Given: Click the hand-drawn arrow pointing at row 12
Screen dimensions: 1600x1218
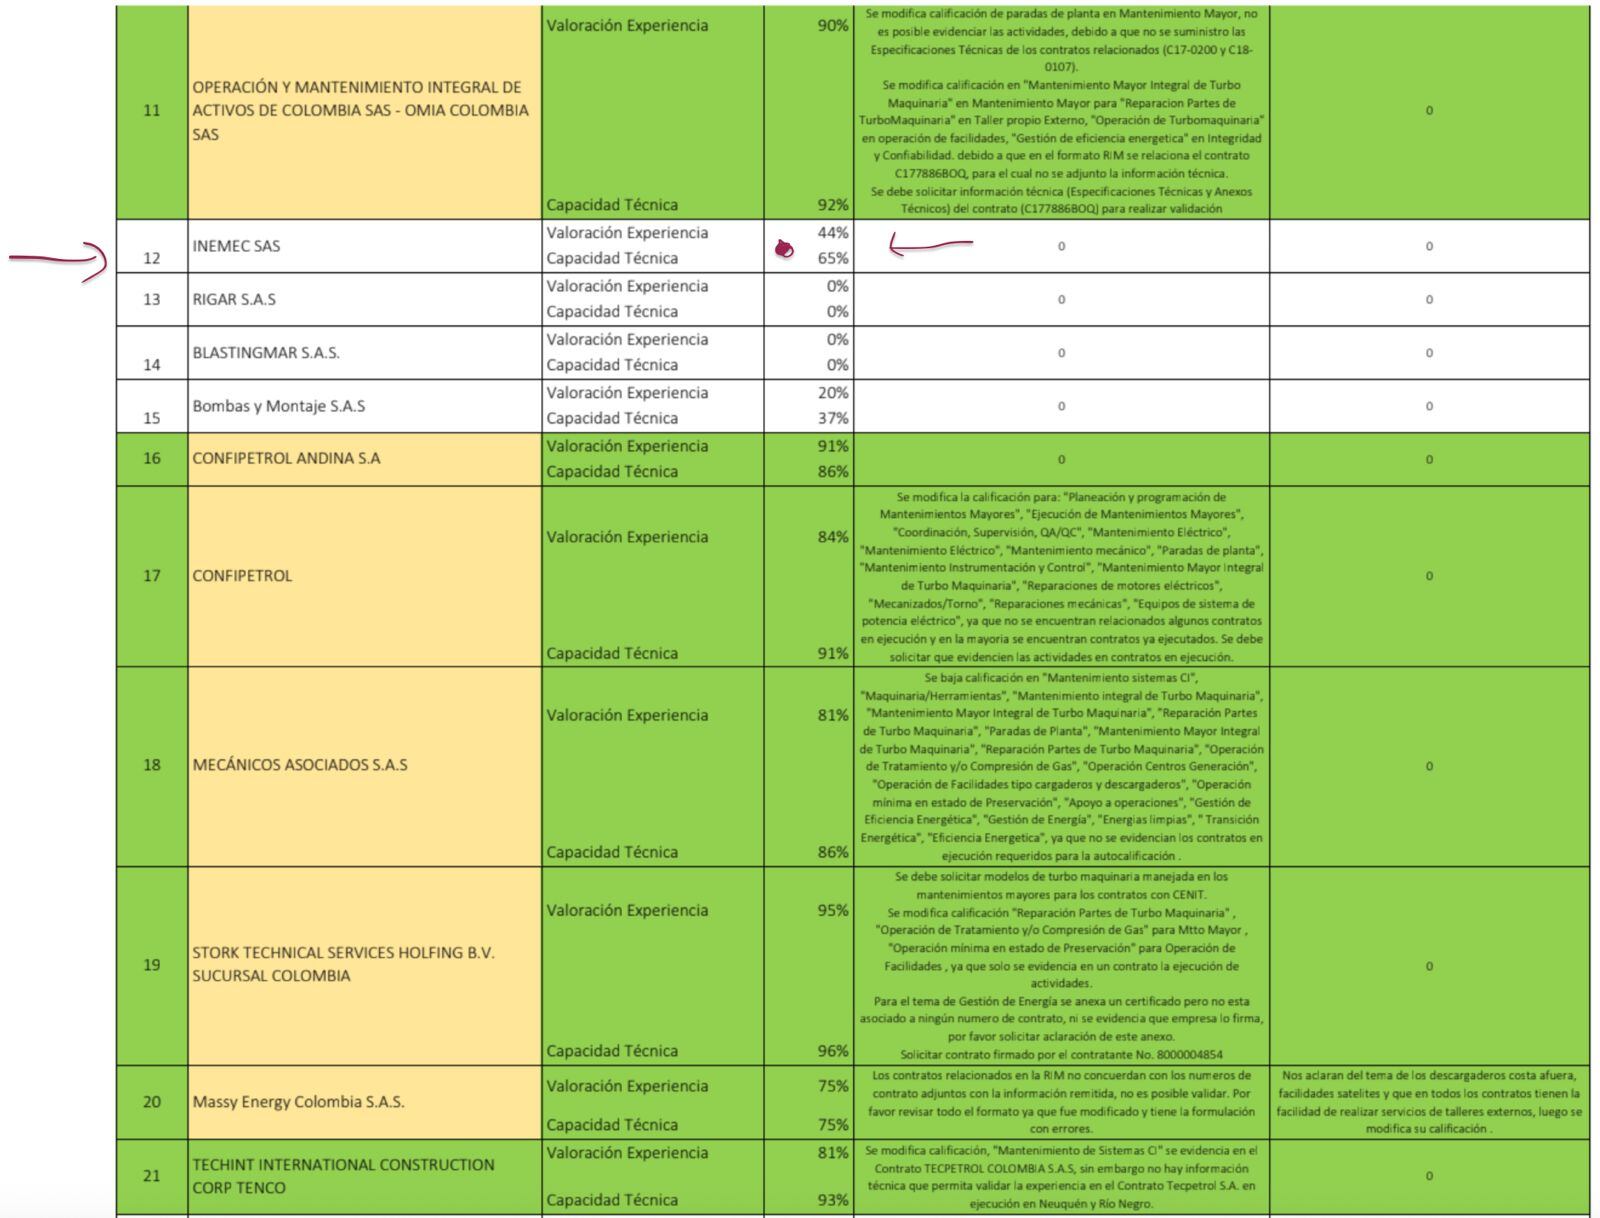Looking at the screenshot, I should click(x=60, y=262).
